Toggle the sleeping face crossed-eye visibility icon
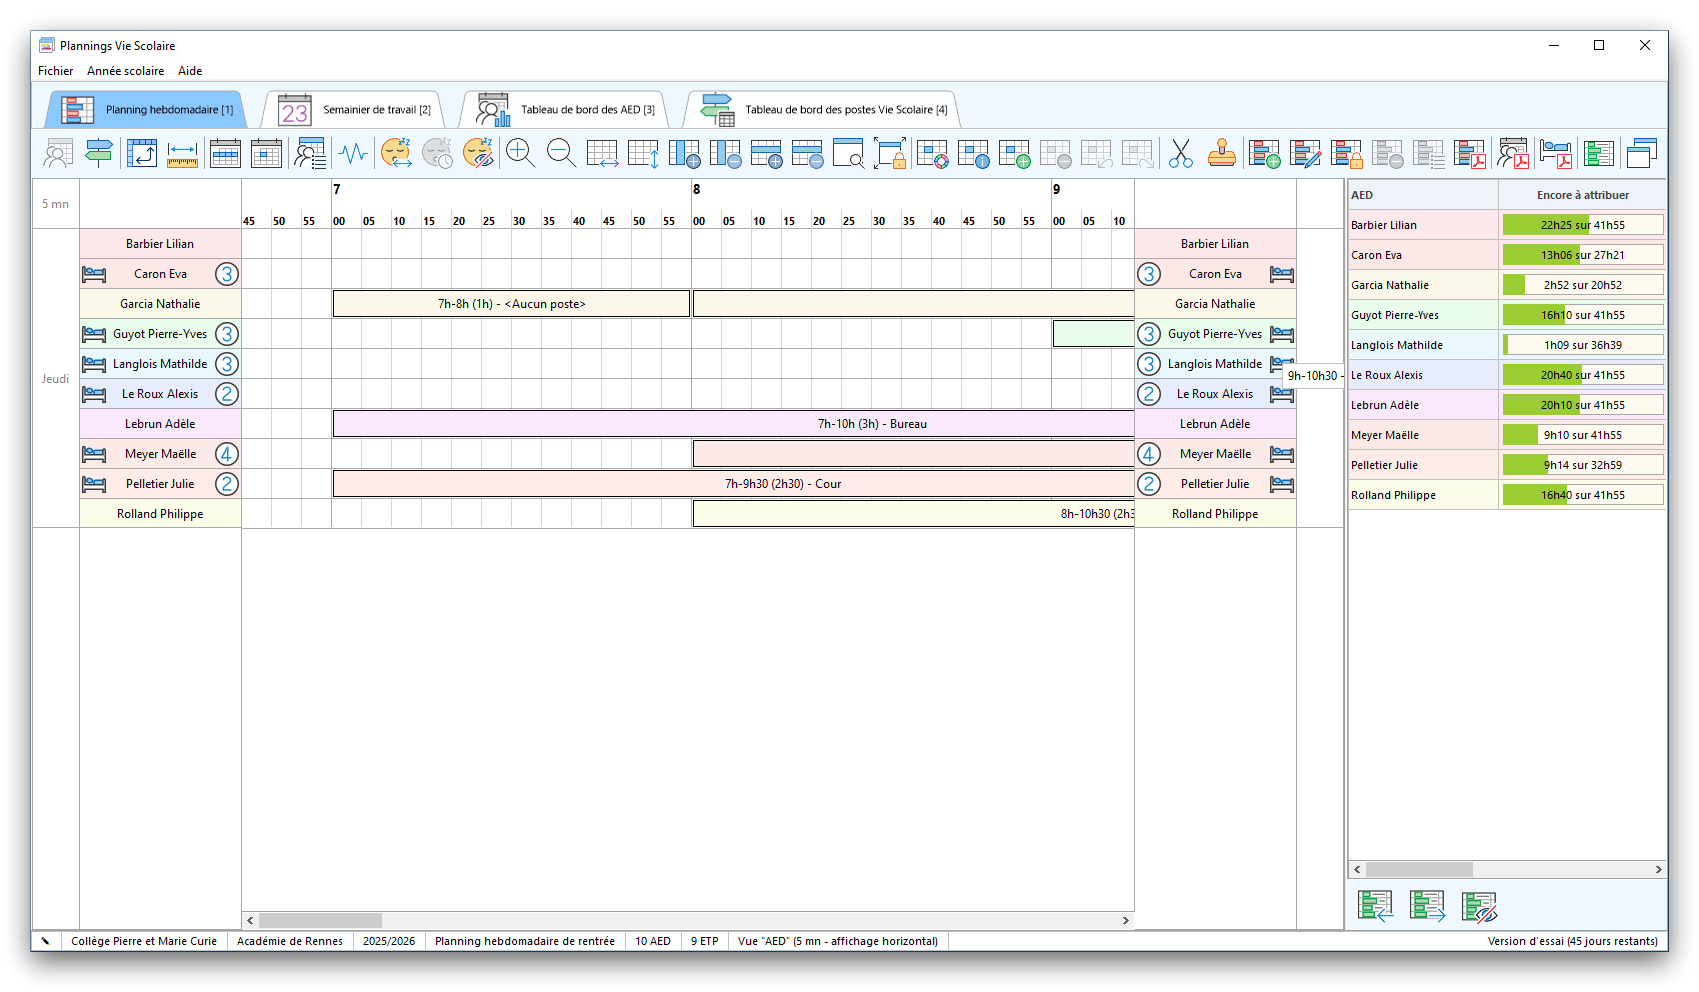Image resolution: width=1699 pixels, height=992 pixels. point(478,154)
